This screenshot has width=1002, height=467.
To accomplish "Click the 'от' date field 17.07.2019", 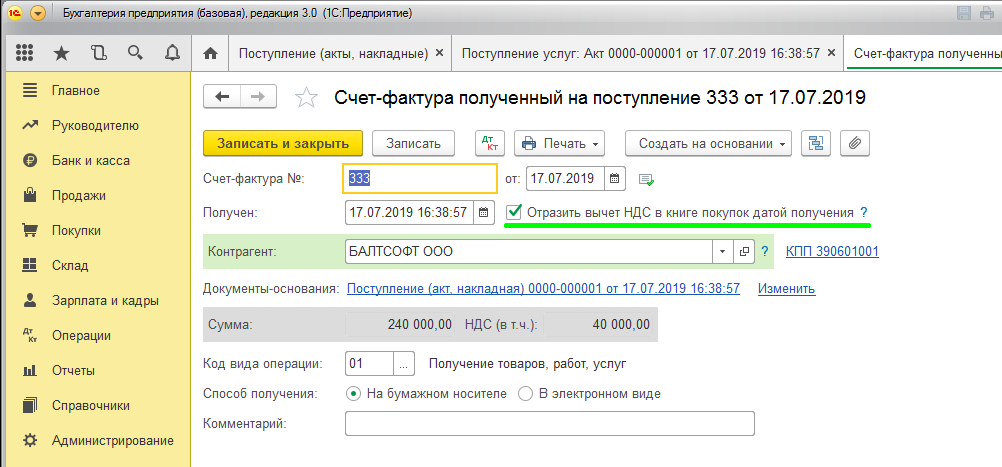I will coord(566,178).
